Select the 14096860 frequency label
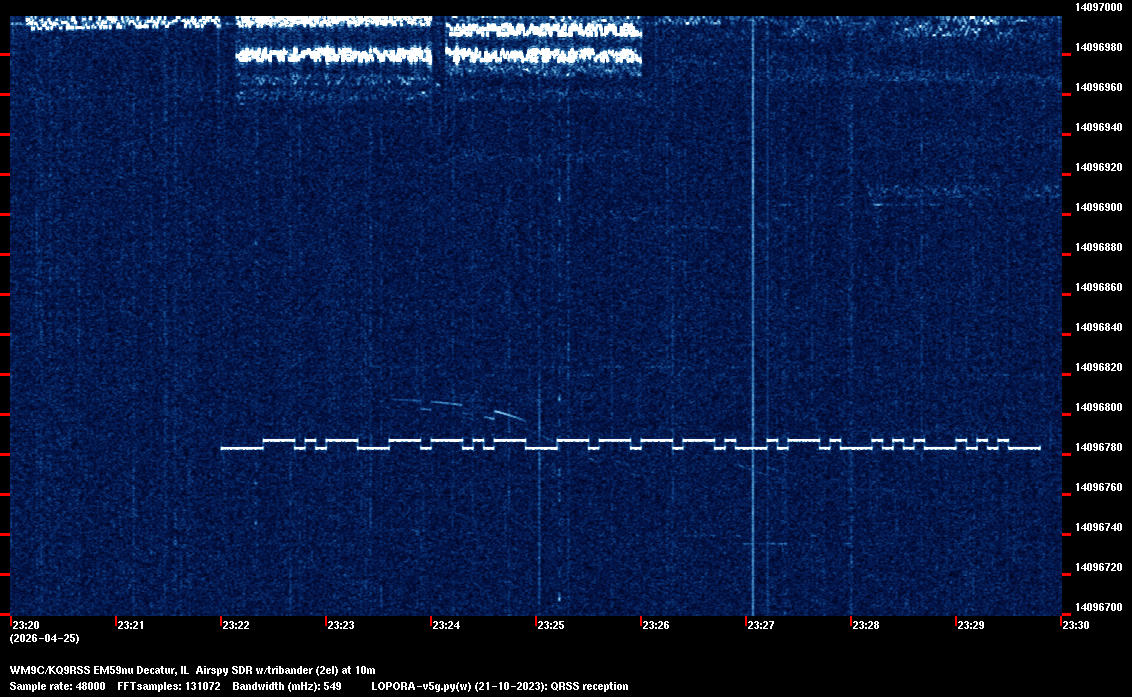Screen dimensions: 1132x697 tap(1099, 287)
